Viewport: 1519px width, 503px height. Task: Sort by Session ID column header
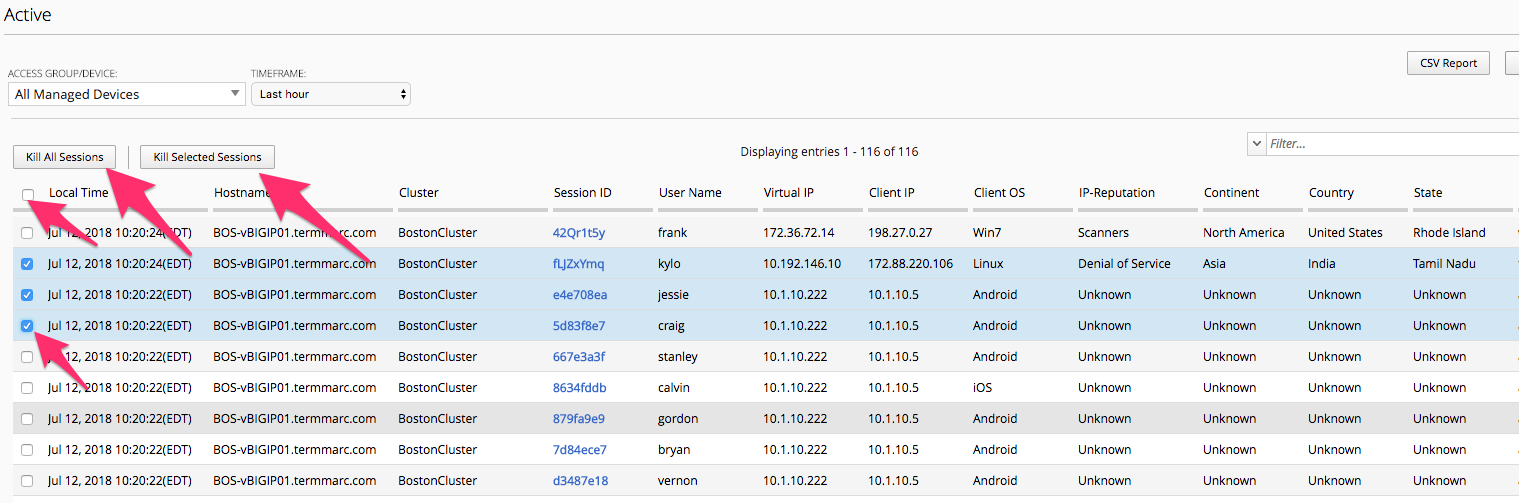(x=582, y=193)
